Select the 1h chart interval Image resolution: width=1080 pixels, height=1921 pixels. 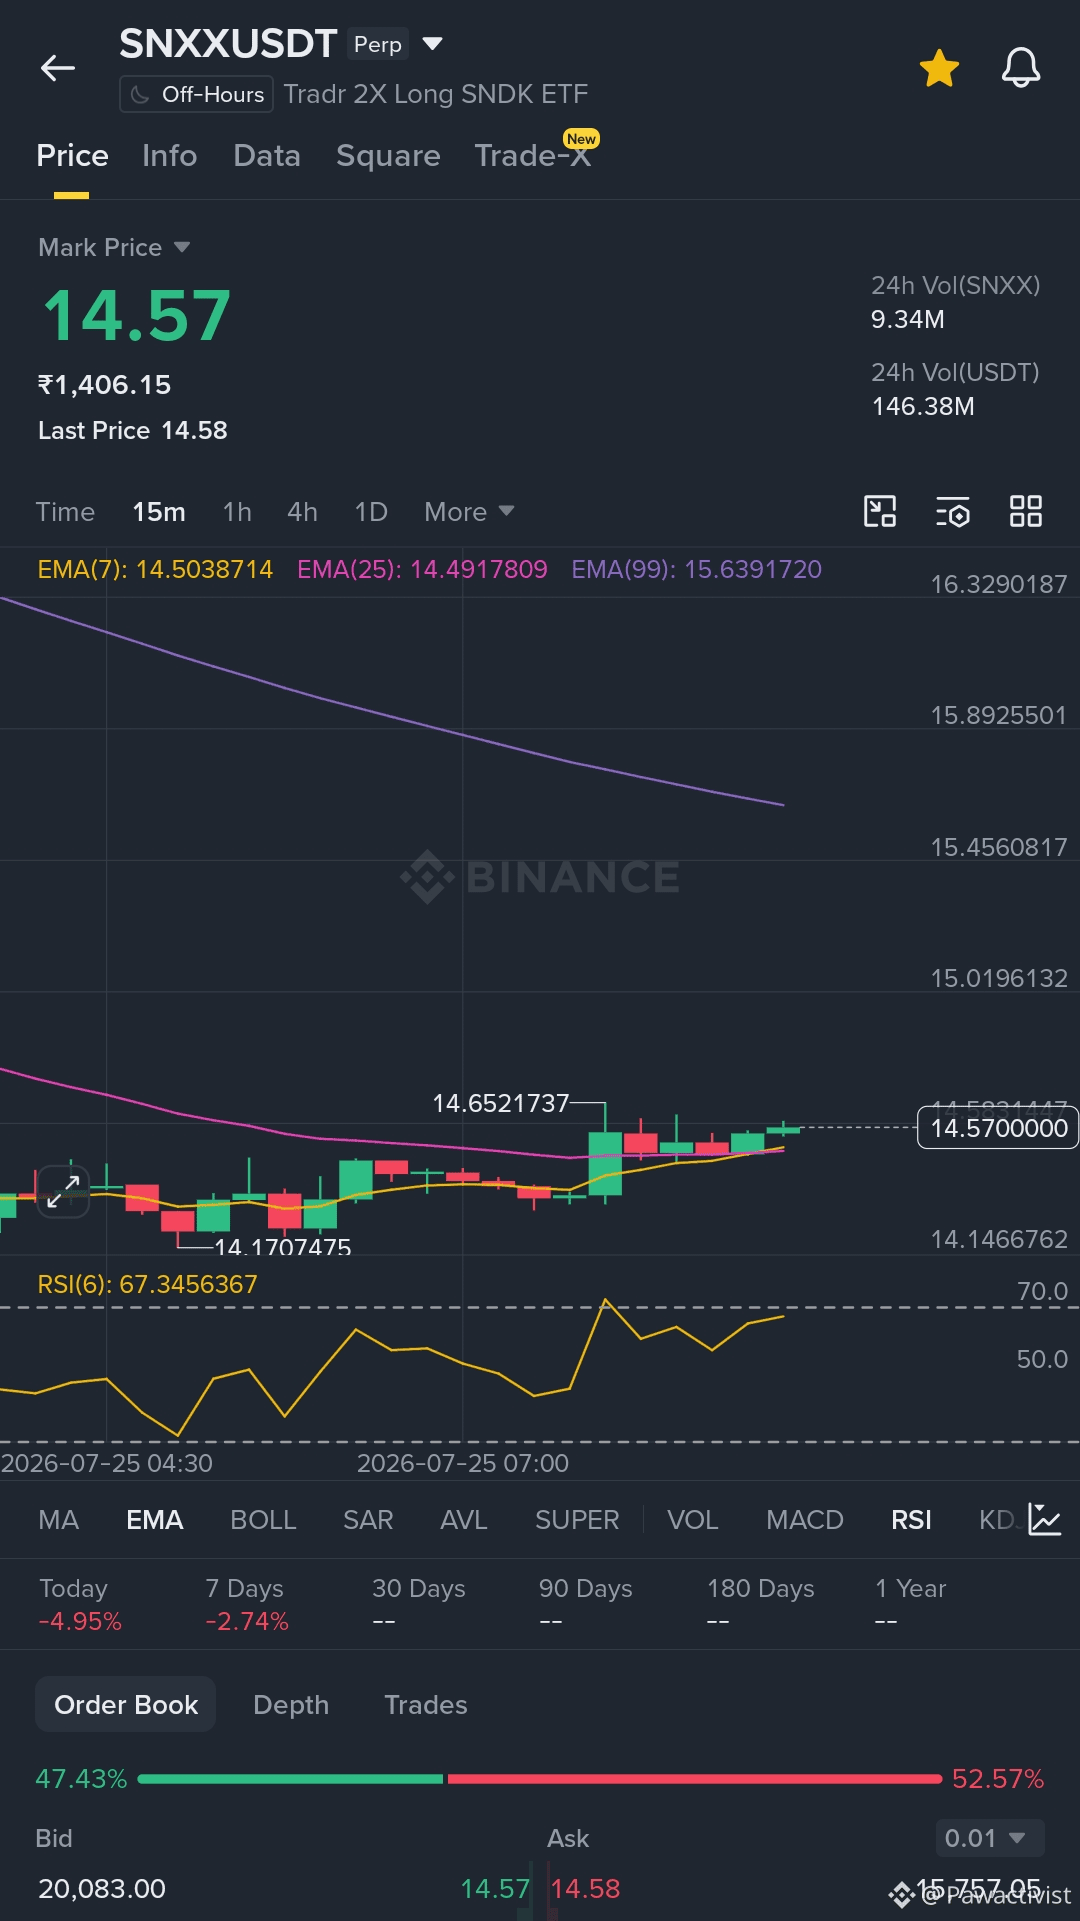pos(237,512)
